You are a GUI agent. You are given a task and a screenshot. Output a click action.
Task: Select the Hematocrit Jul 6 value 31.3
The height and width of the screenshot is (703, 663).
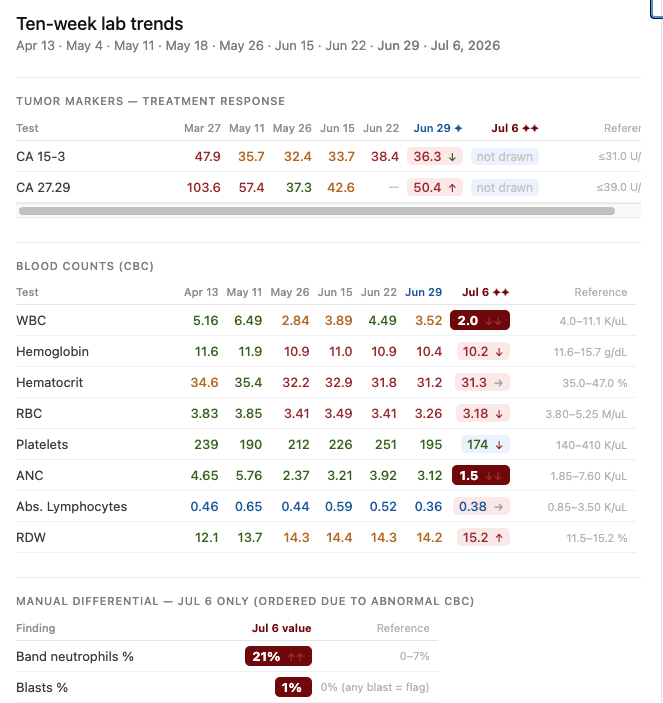coord(482,382)
